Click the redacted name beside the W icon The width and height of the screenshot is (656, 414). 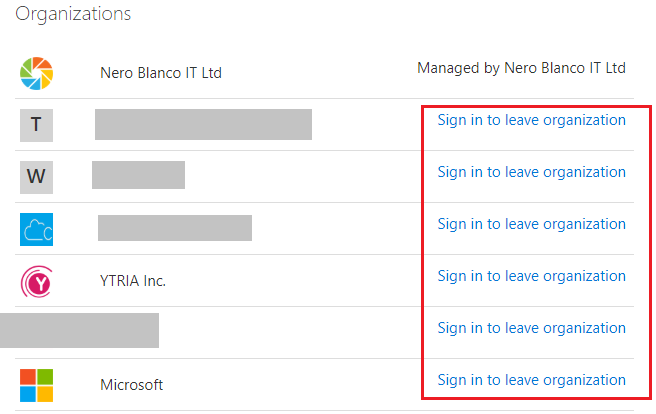coord(138,175)
